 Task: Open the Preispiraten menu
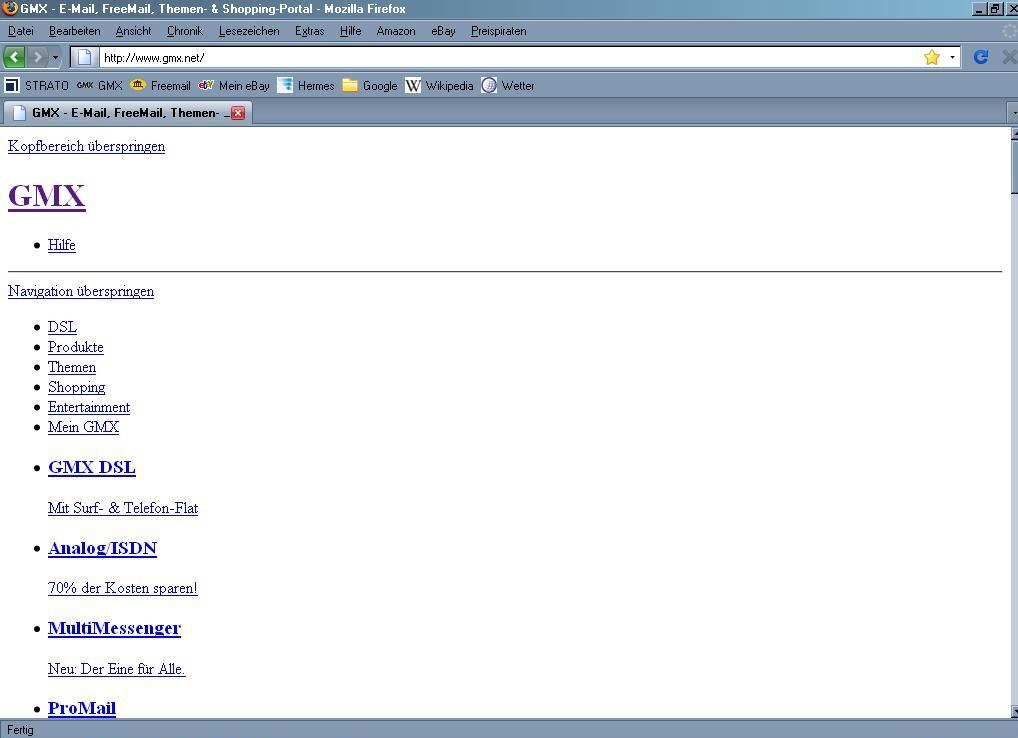tap(499, 31)
